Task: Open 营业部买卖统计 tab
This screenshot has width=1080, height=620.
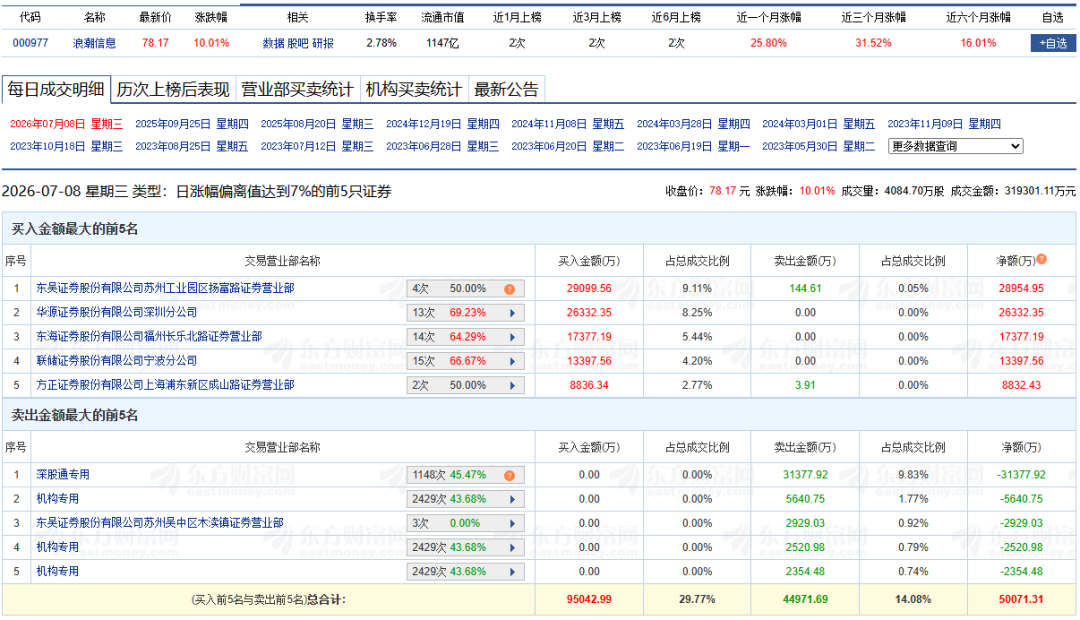Action: [297, 90]
